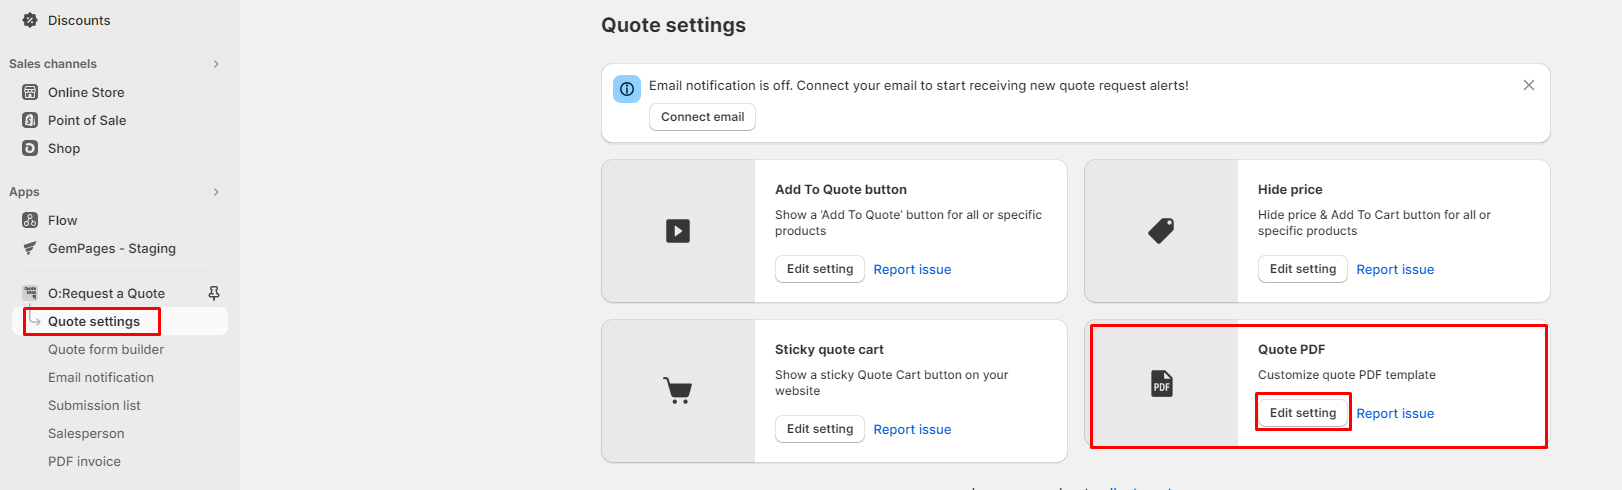Click the Flow app icon
Image resolution: width=1622 pixels, height=490 pixels.
30,220
